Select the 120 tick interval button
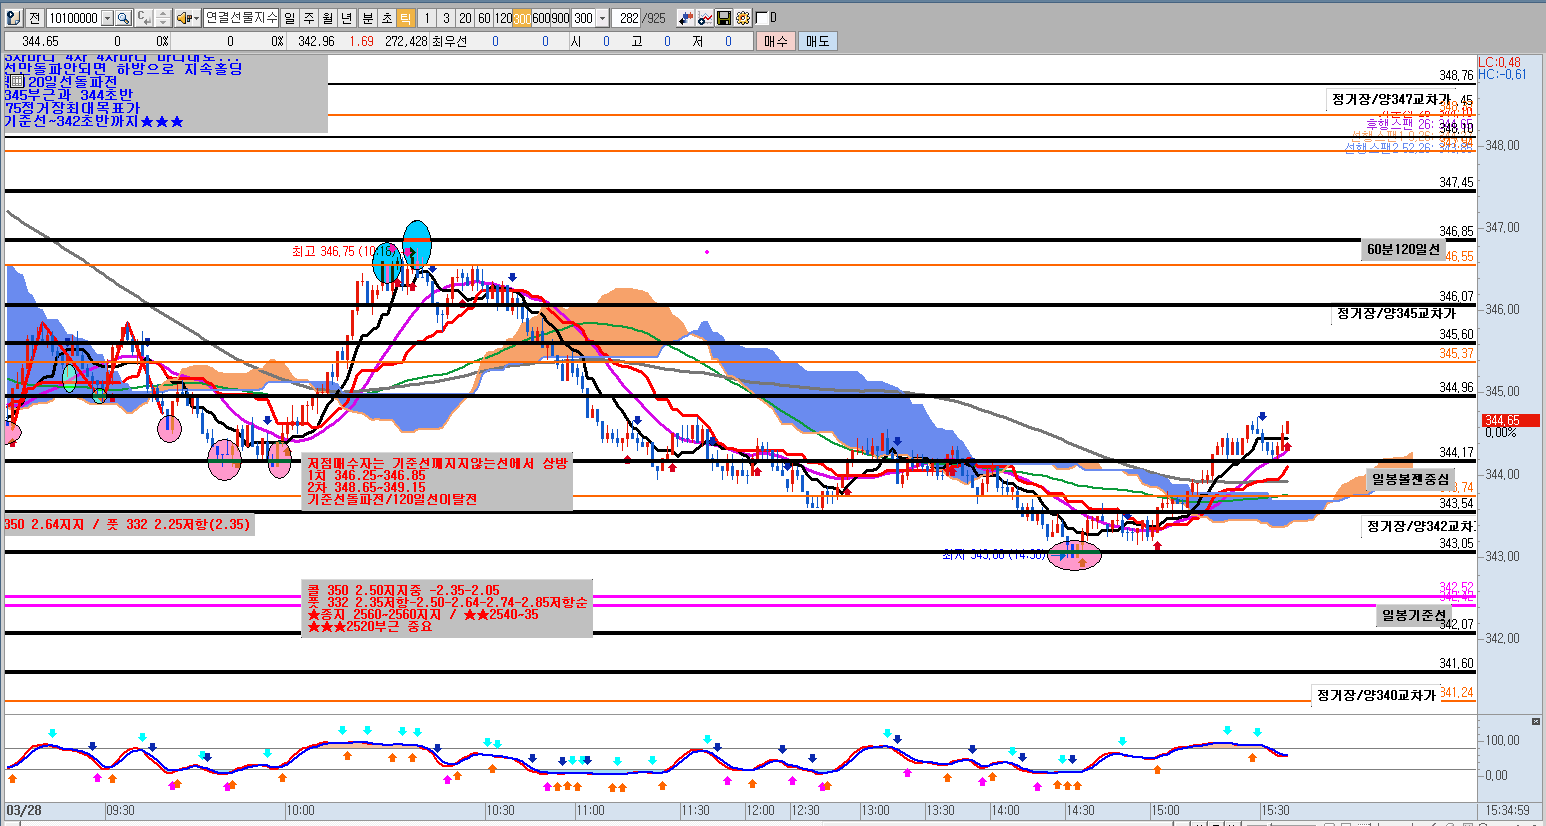Viewport: 1546px width, 826px height. [x=503, y=18]
